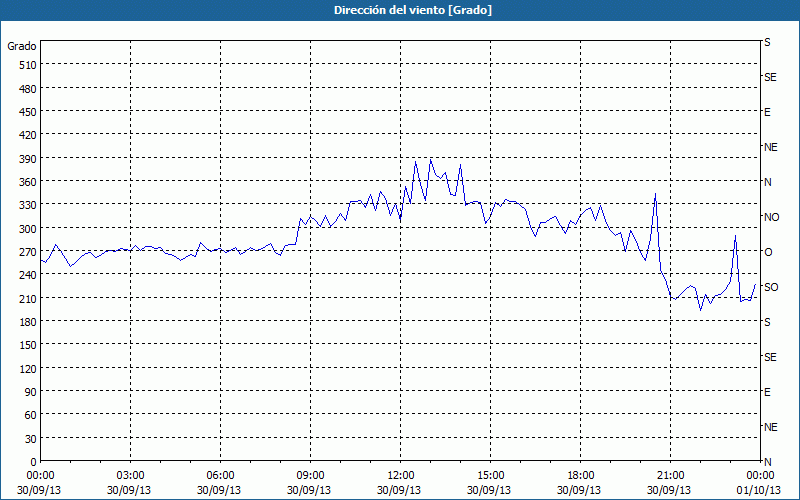Select the 300 y-axis value
The image size is (800, 500).
28,229
